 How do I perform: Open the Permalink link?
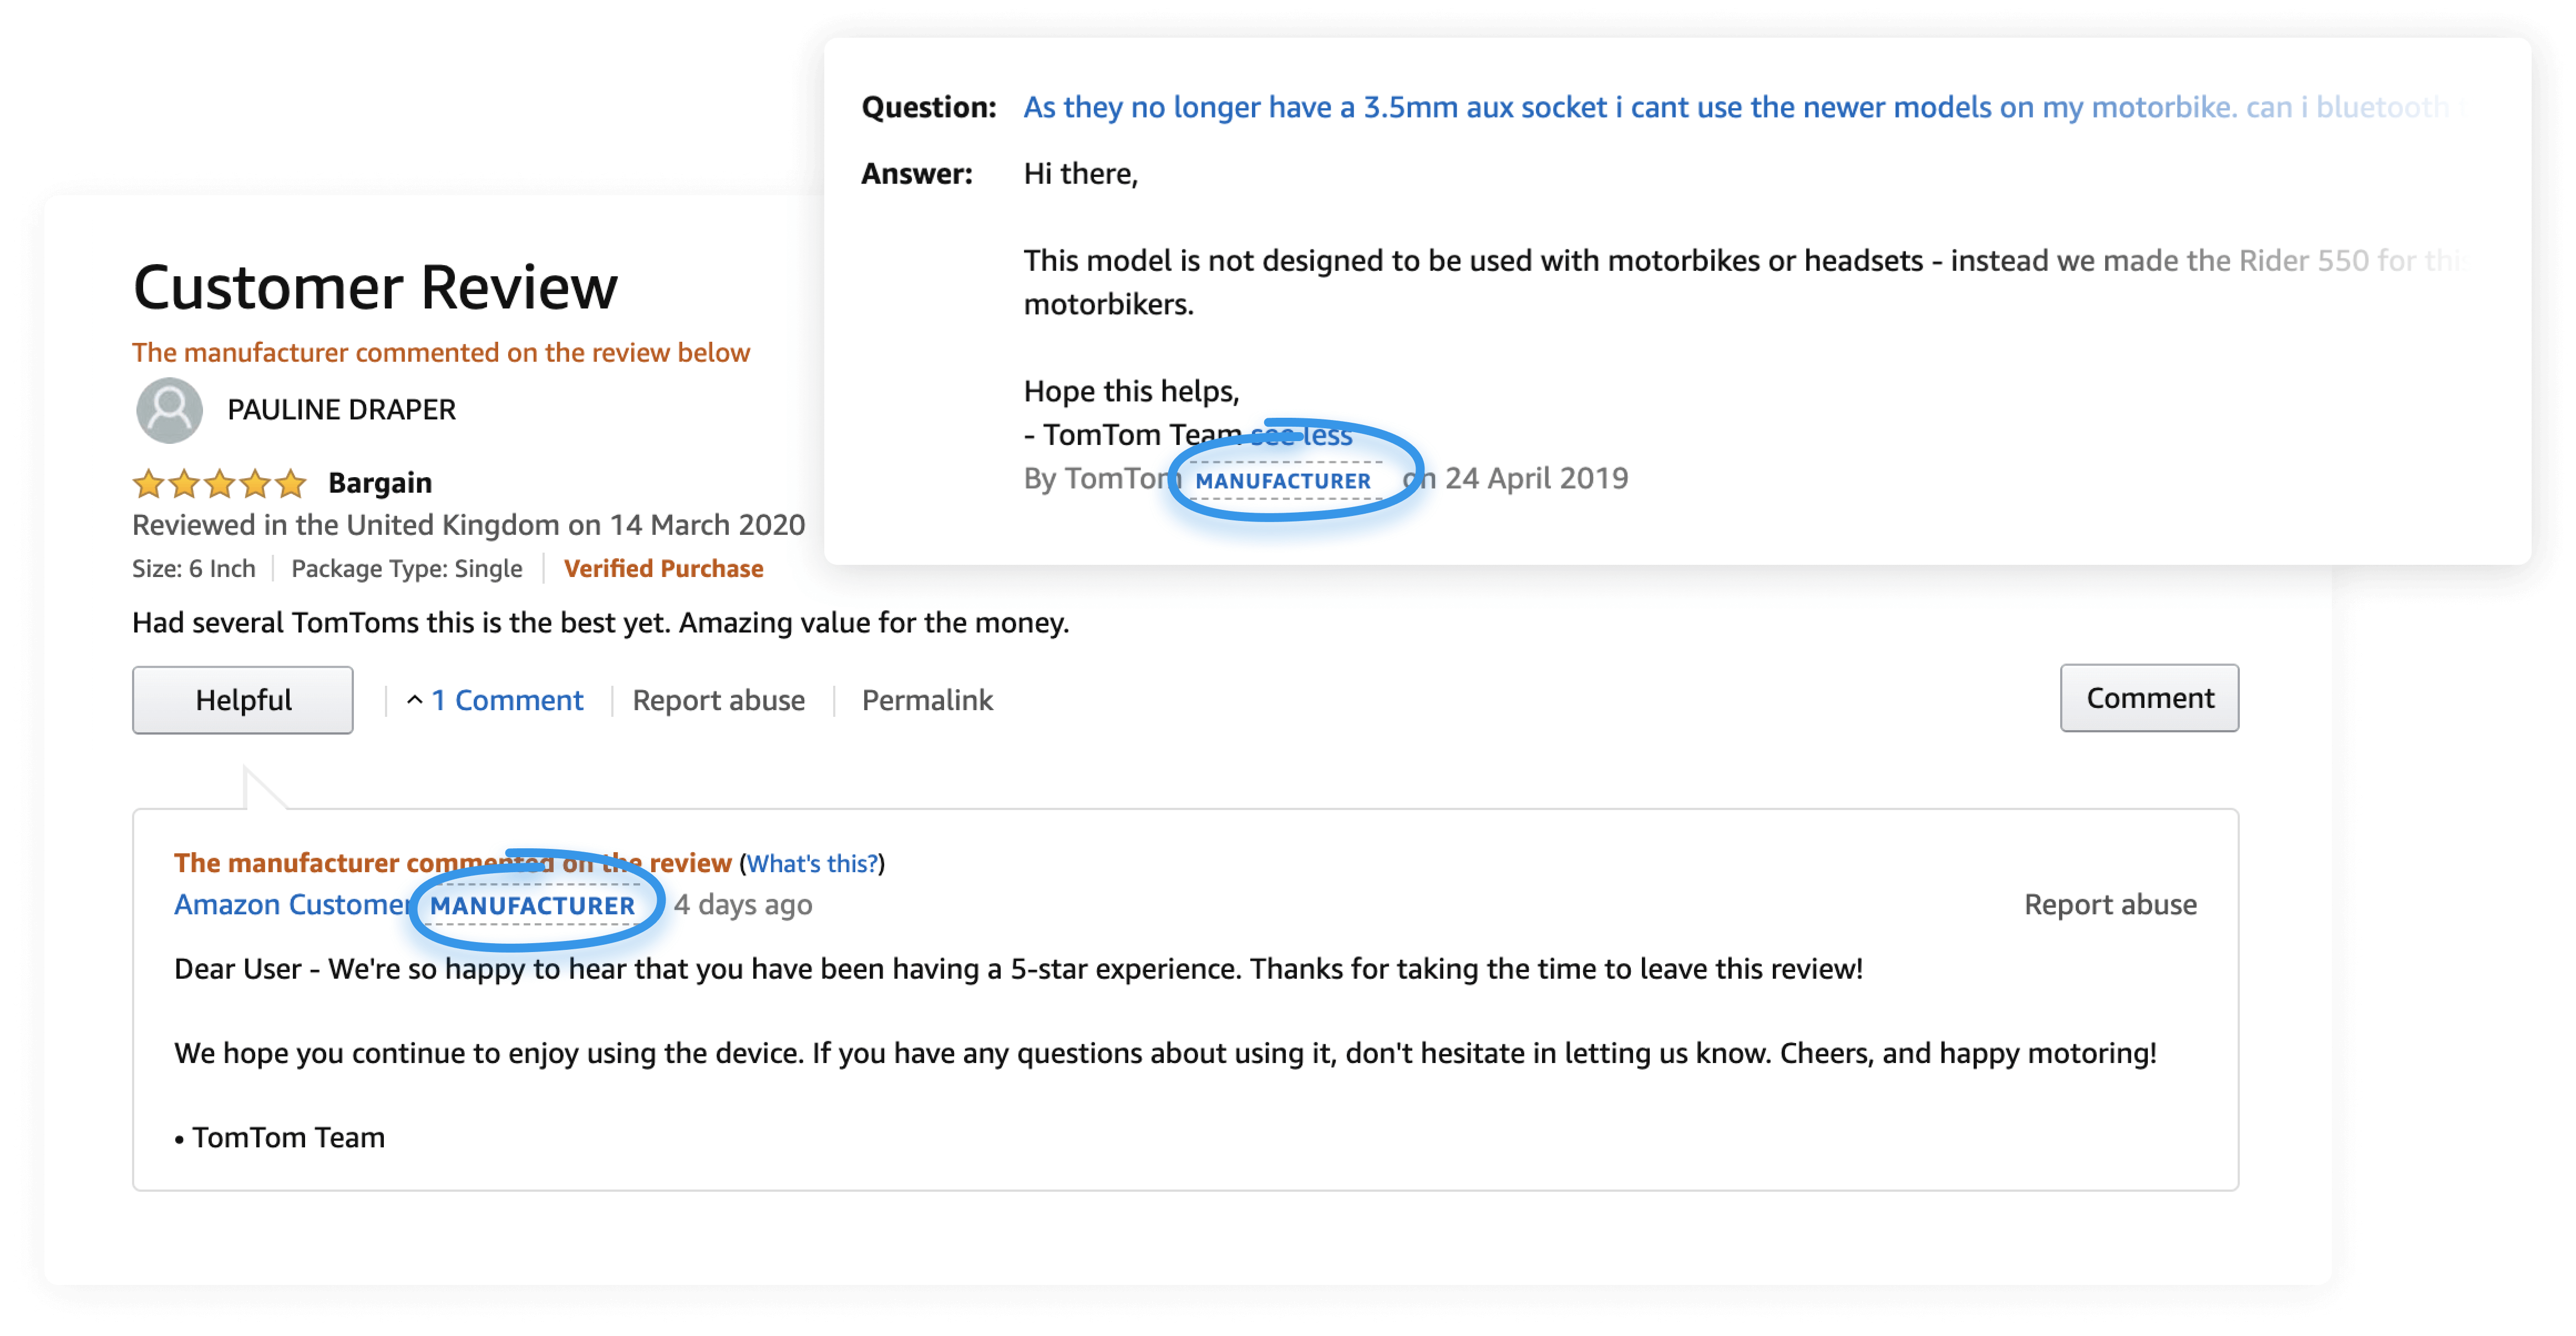[x=927, y=700]
